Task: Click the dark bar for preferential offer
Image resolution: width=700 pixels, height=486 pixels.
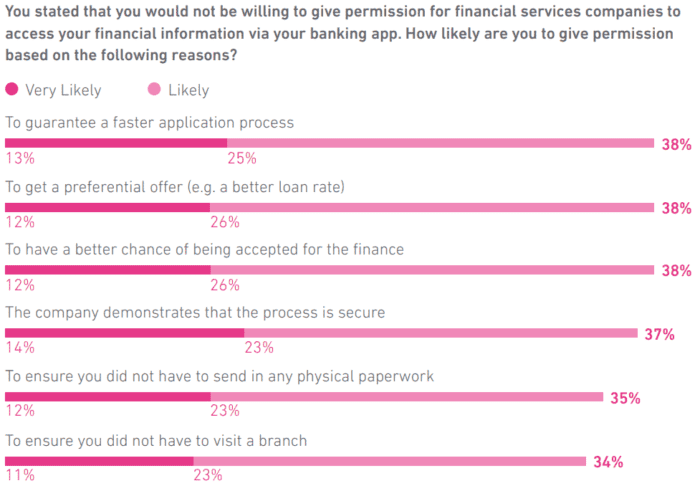Action: click(x=108, y=208)
